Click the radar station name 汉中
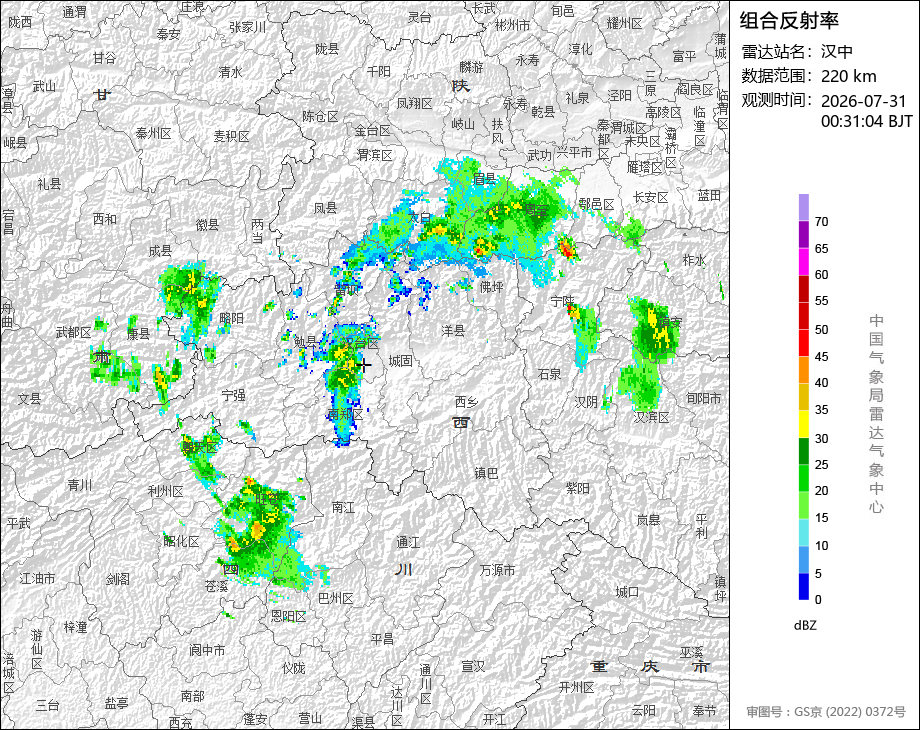 (x=837, y=52)
